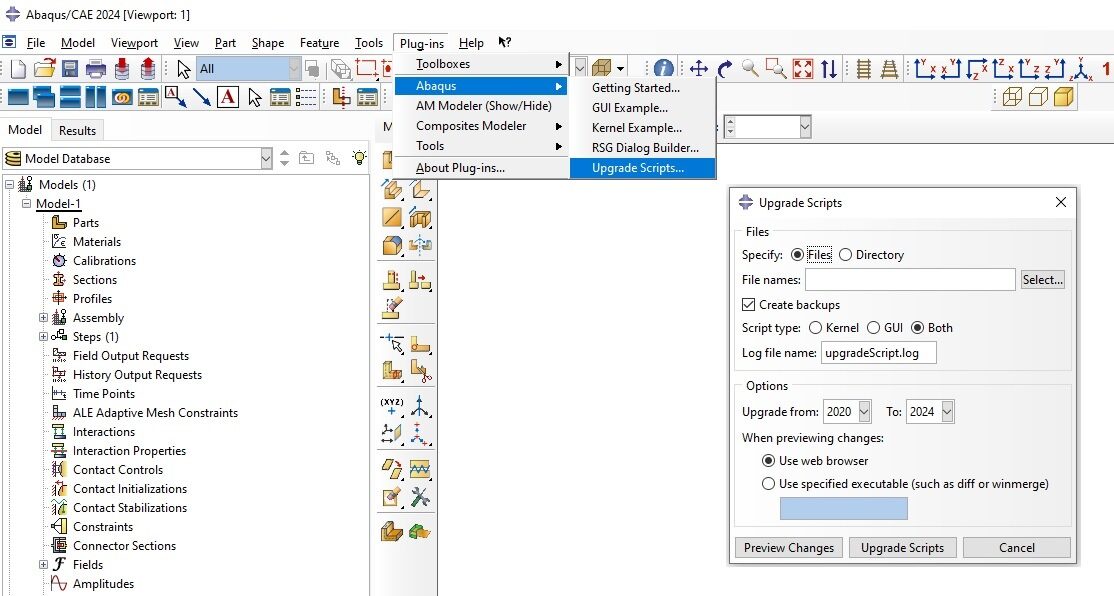The width and height of the screenshot is (1114, 596).
Task: Open a new Model Database via toolbar
Action: (x=17, y=67)
